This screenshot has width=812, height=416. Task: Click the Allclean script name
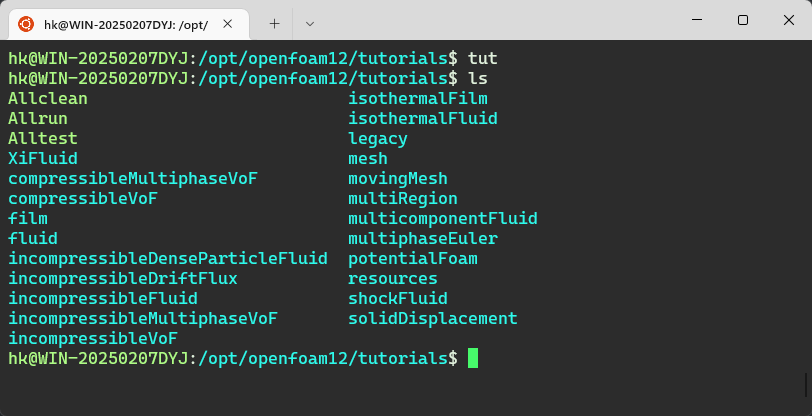pos(48,98)
